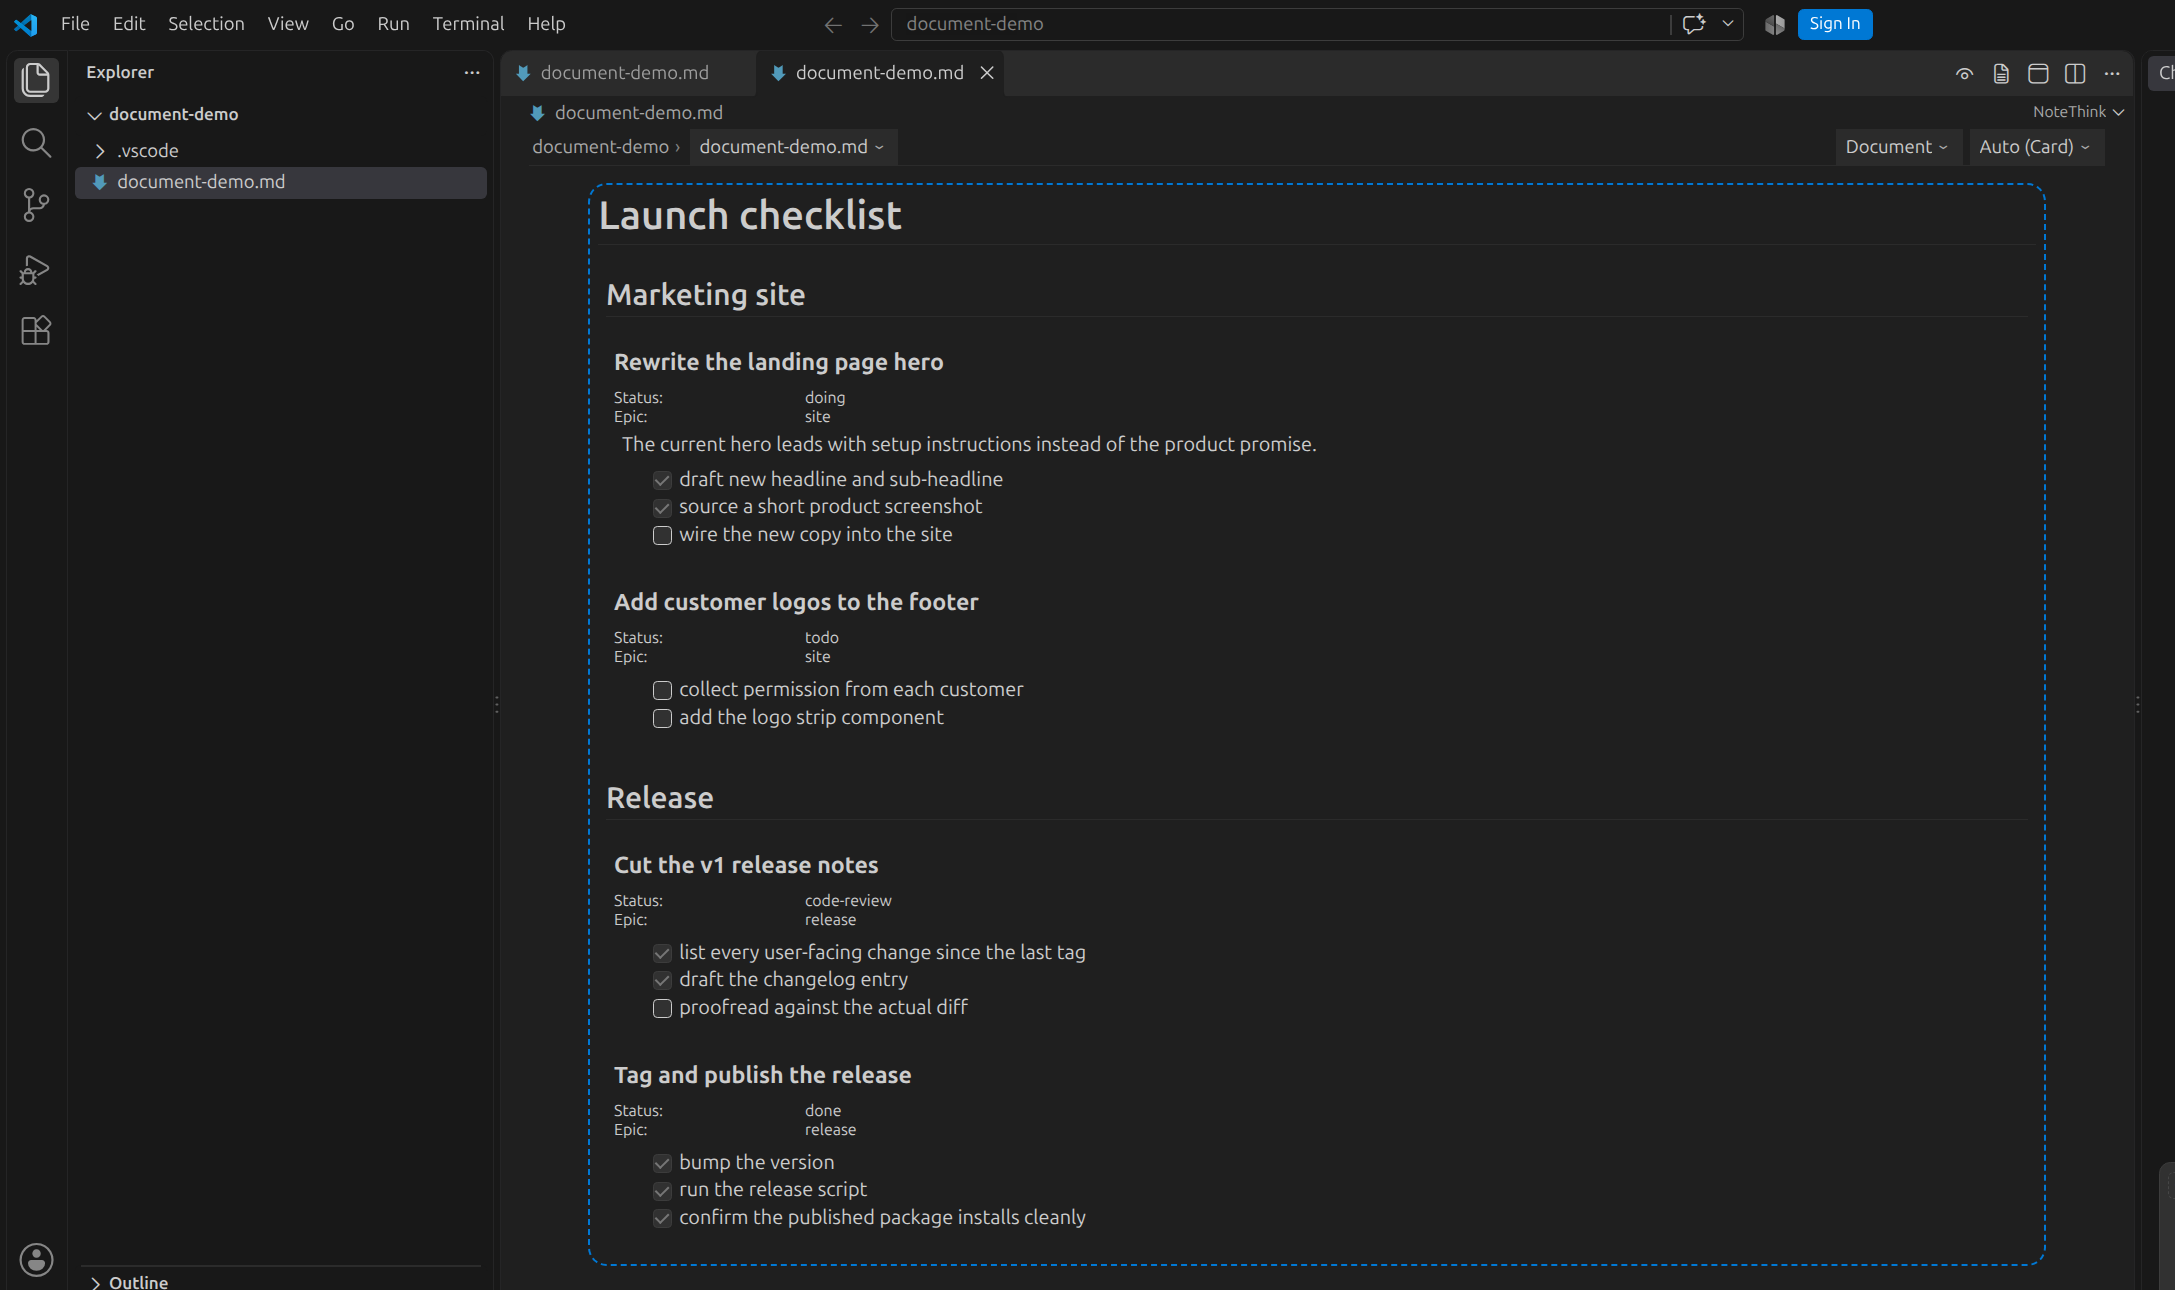Check 'proofread against the actual diff'
Viewport: 2175px width, 1290px height.
[x=662, y=1008]
